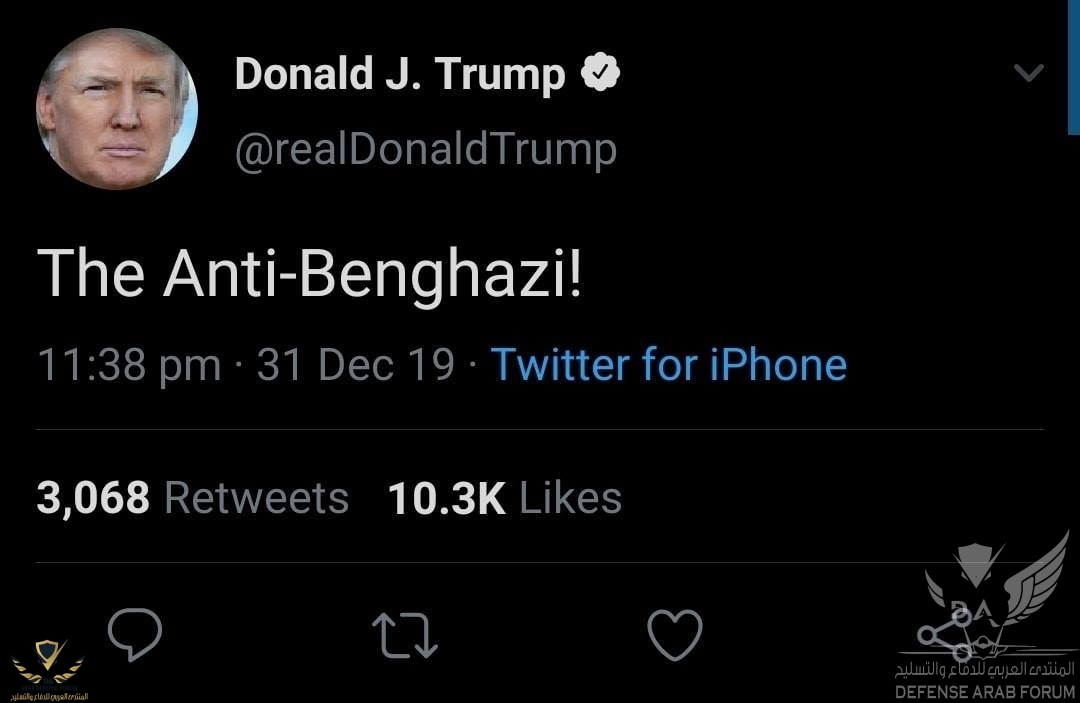
Task: View the 3,068 Retweets list
Action: tap(192, 498)
